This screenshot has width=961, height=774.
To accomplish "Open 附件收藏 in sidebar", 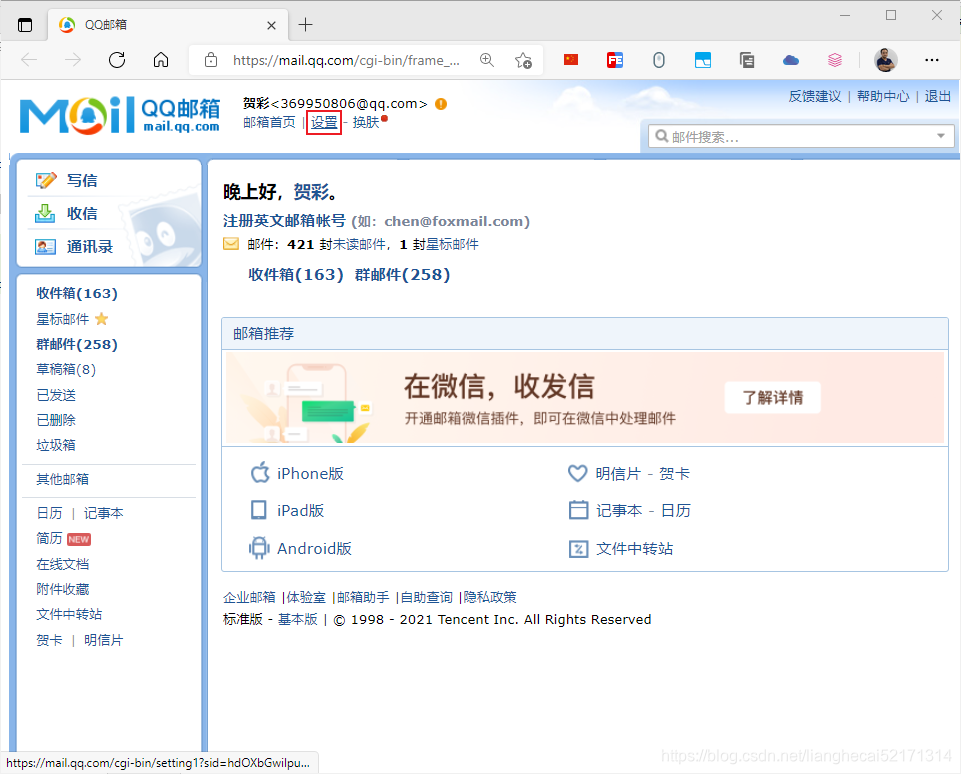I will click(63, 590).
